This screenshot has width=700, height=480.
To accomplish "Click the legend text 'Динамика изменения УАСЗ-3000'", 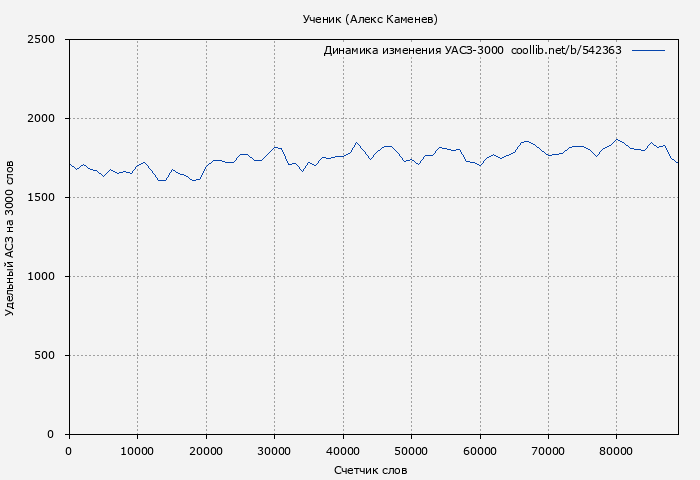I will pyautogui.click(x=413, y=50).
